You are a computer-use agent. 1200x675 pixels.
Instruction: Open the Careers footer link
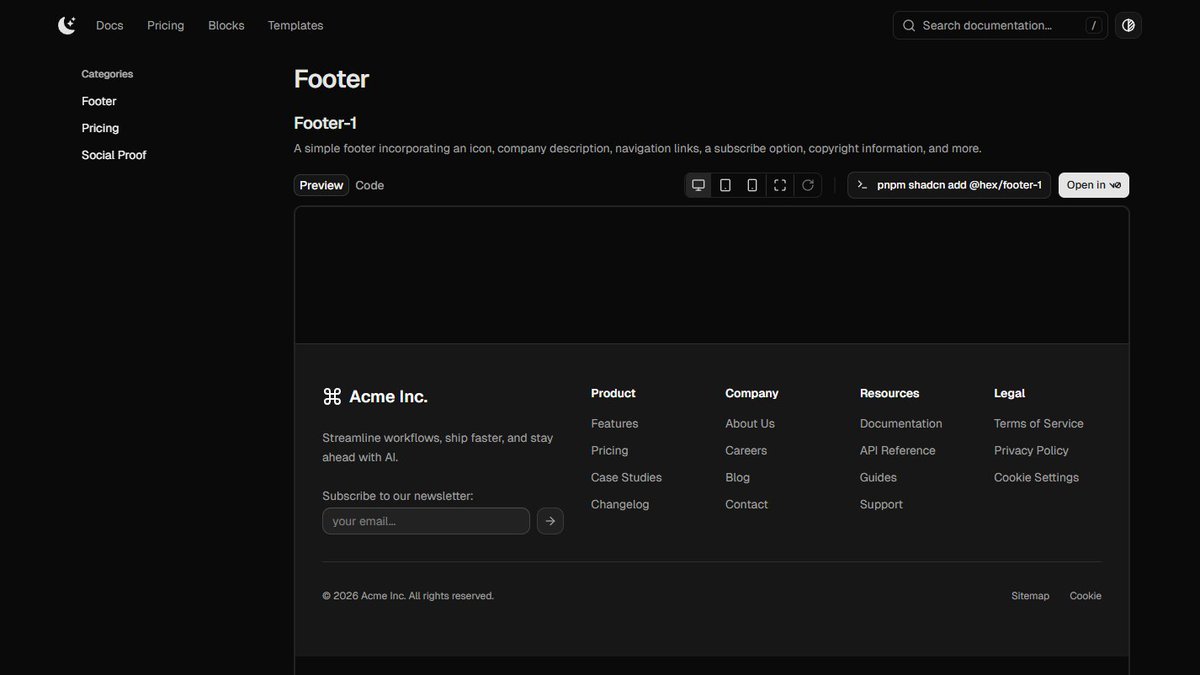[x=746, y=451]
